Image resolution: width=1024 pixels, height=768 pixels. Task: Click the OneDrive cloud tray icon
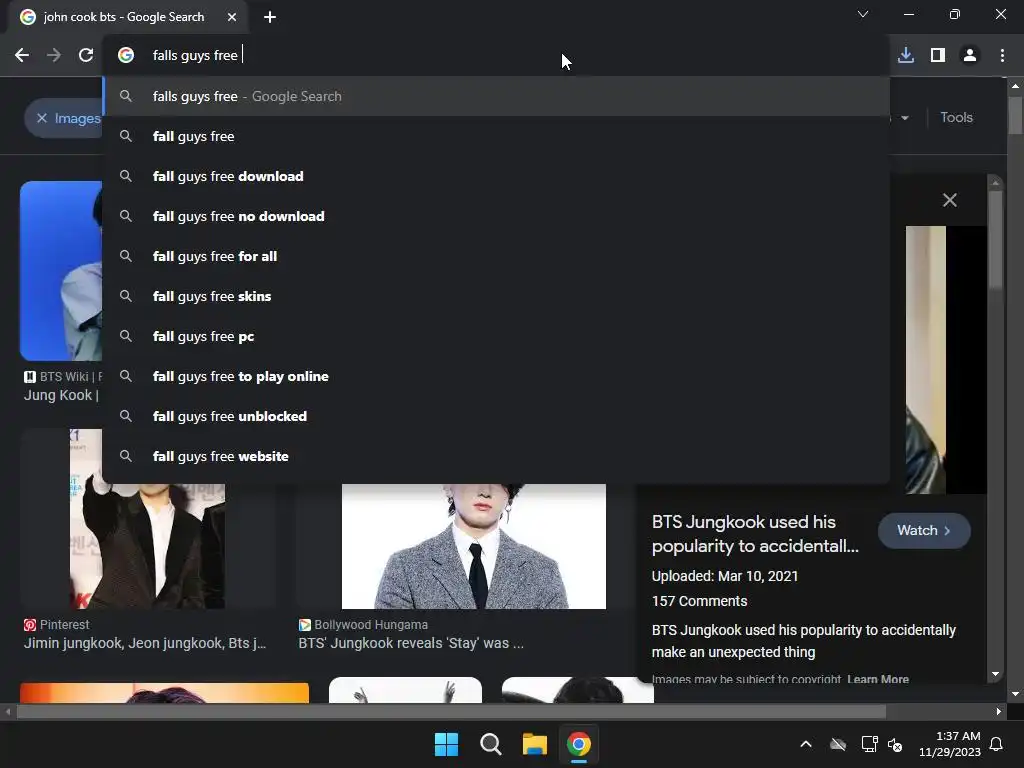point(838,744)
